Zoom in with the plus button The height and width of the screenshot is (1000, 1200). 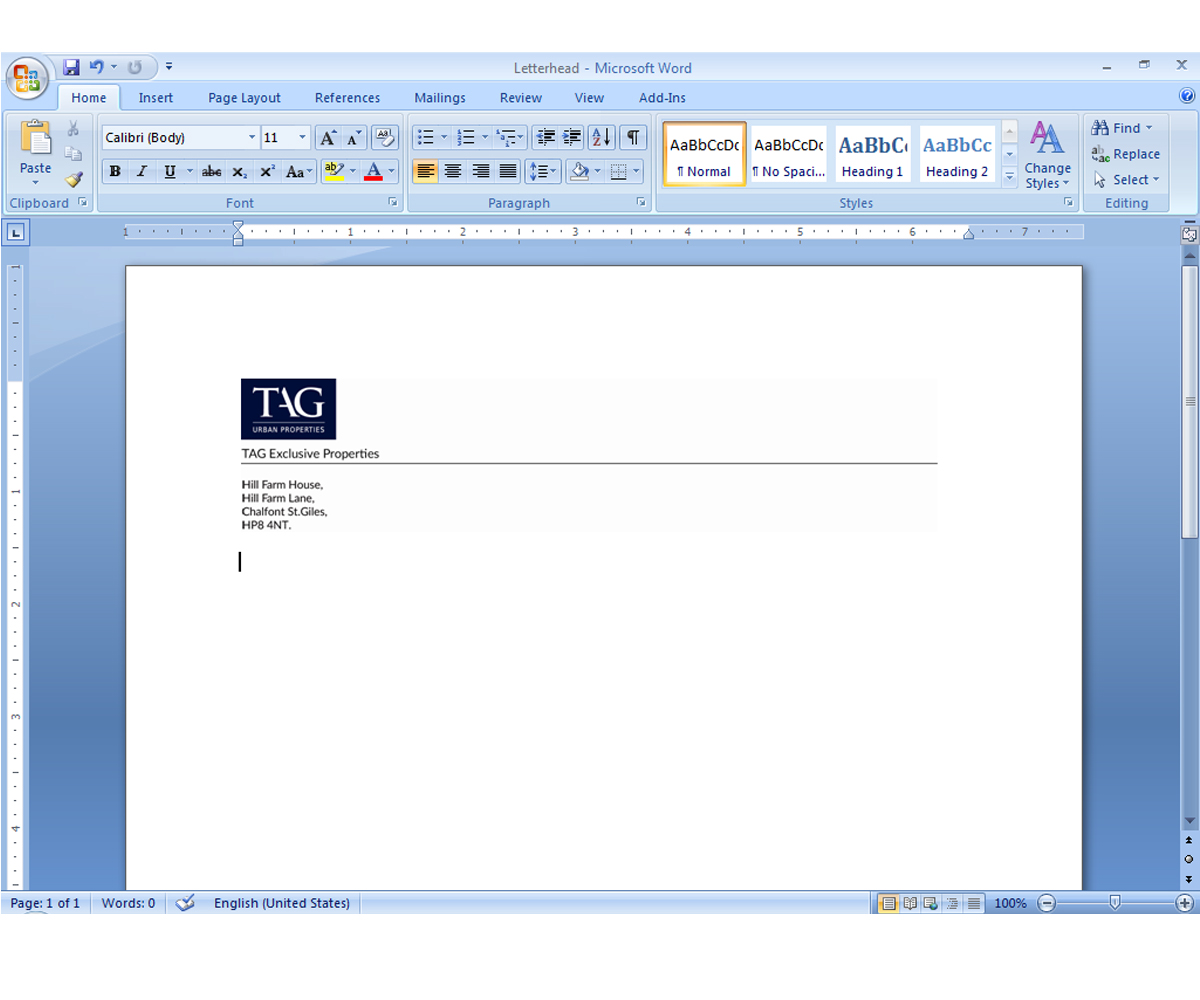[1185, 903]
